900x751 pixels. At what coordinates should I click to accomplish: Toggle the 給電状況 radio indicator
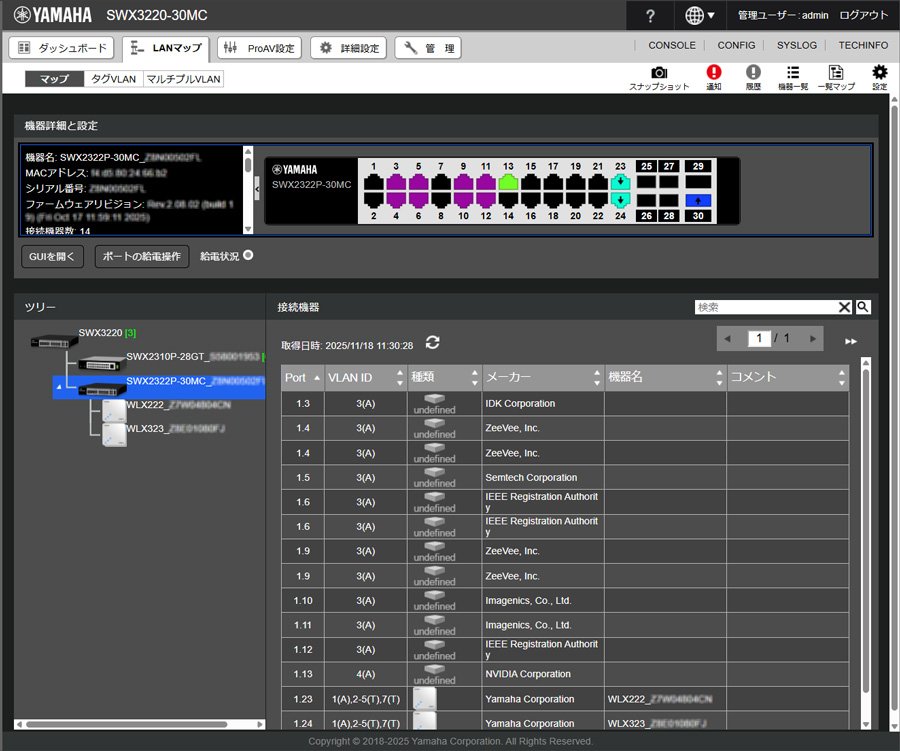coord(247,255)
